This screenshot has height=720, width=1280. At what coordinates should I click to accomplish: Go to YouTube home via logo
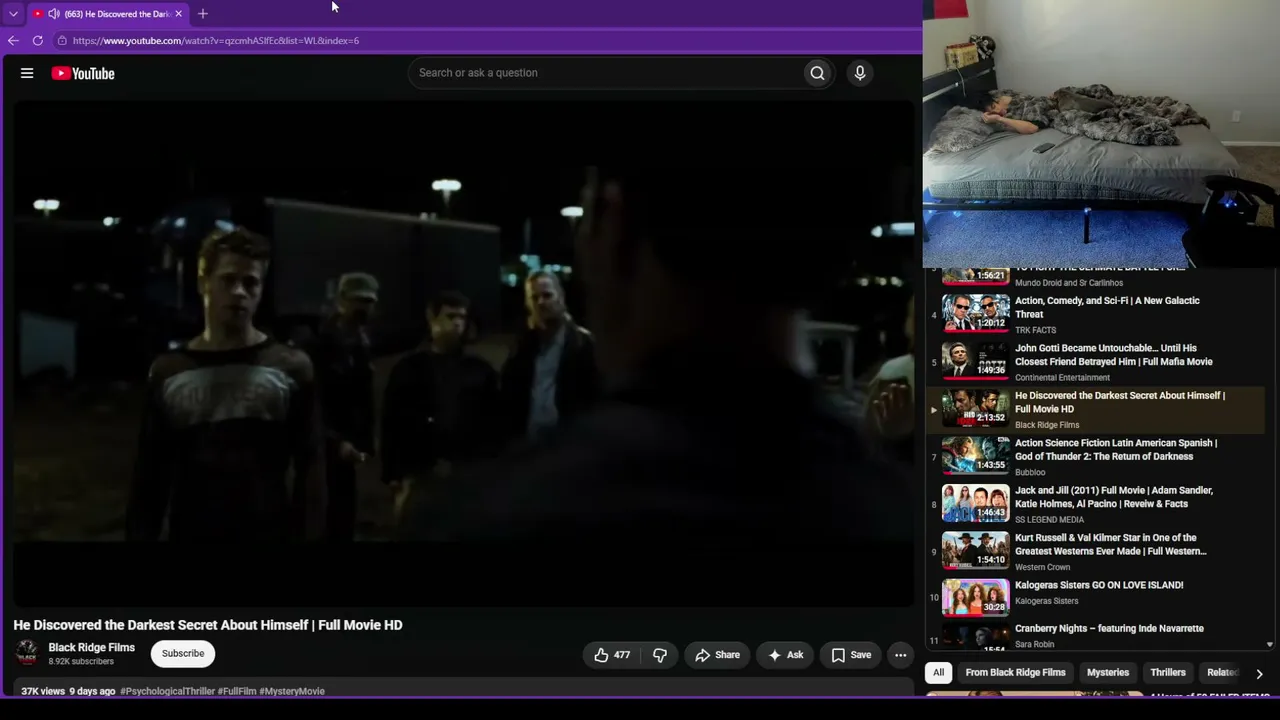pyautogui.click(x=83, y=73)
